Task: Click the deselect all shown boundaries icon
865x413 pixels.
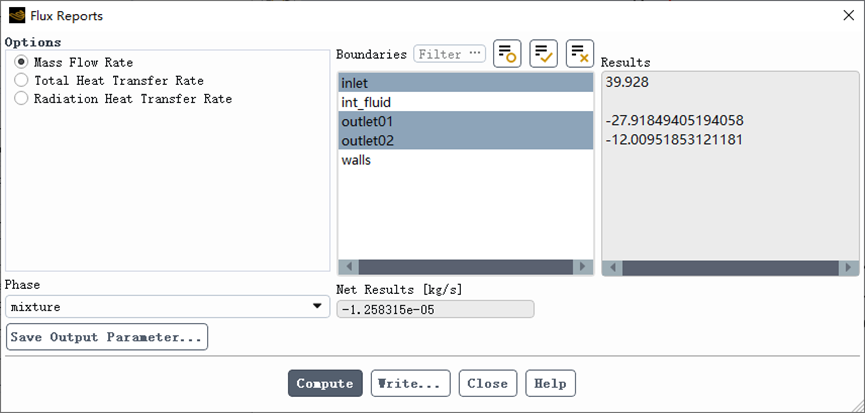Action: click(580, 53)
